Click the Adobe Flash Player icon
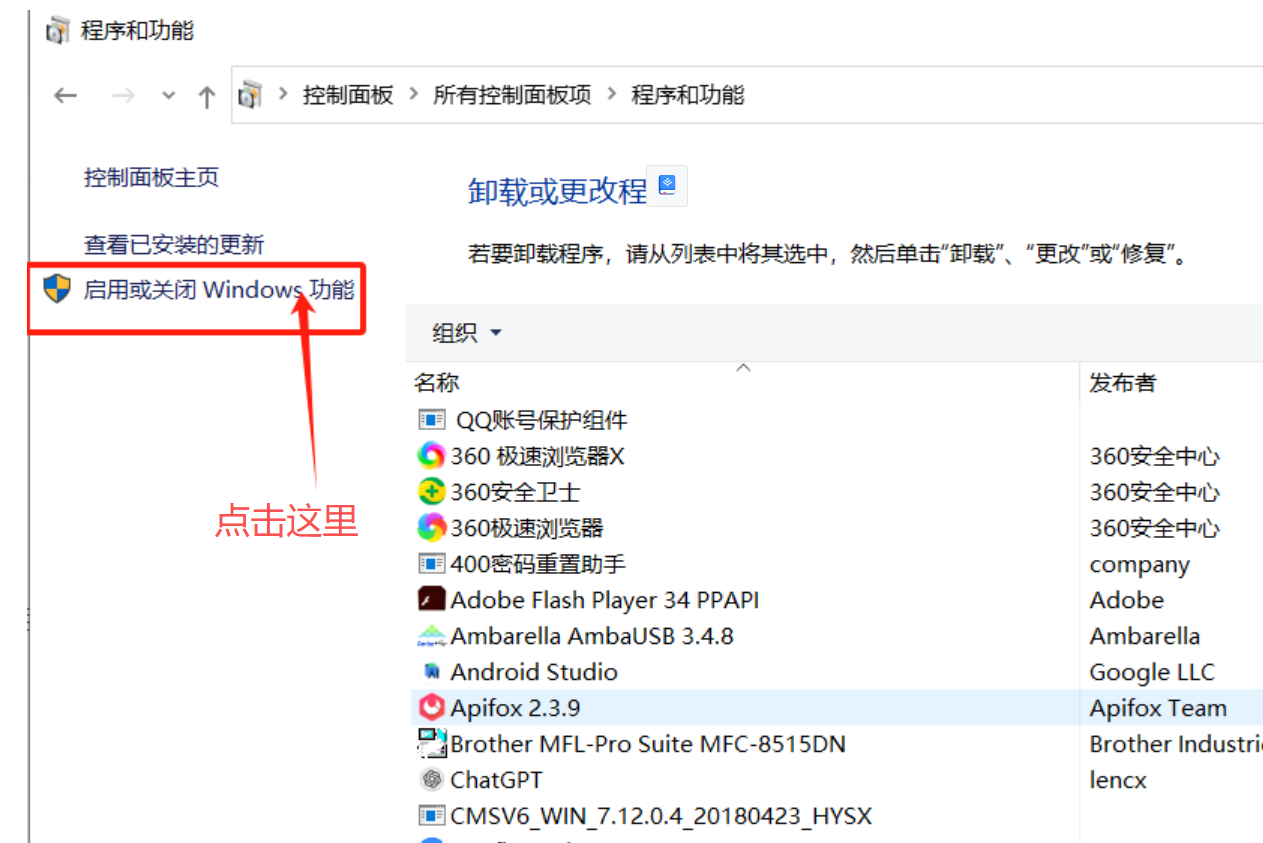The height and width of the screenshot is (843, 1263). click(431, 600)
